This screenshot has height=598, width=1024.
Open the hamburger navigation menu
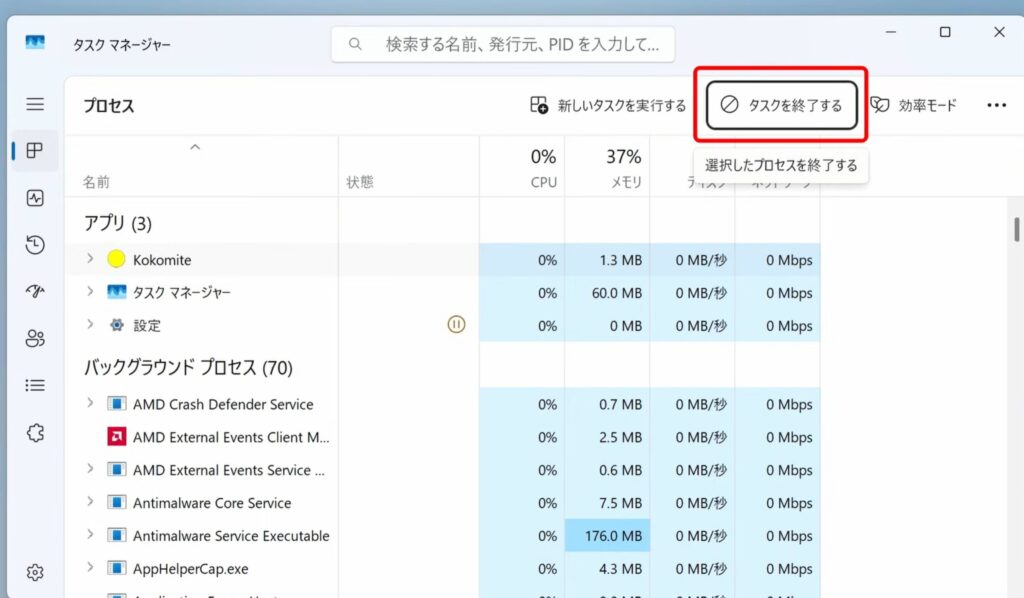tap(35, 104)
